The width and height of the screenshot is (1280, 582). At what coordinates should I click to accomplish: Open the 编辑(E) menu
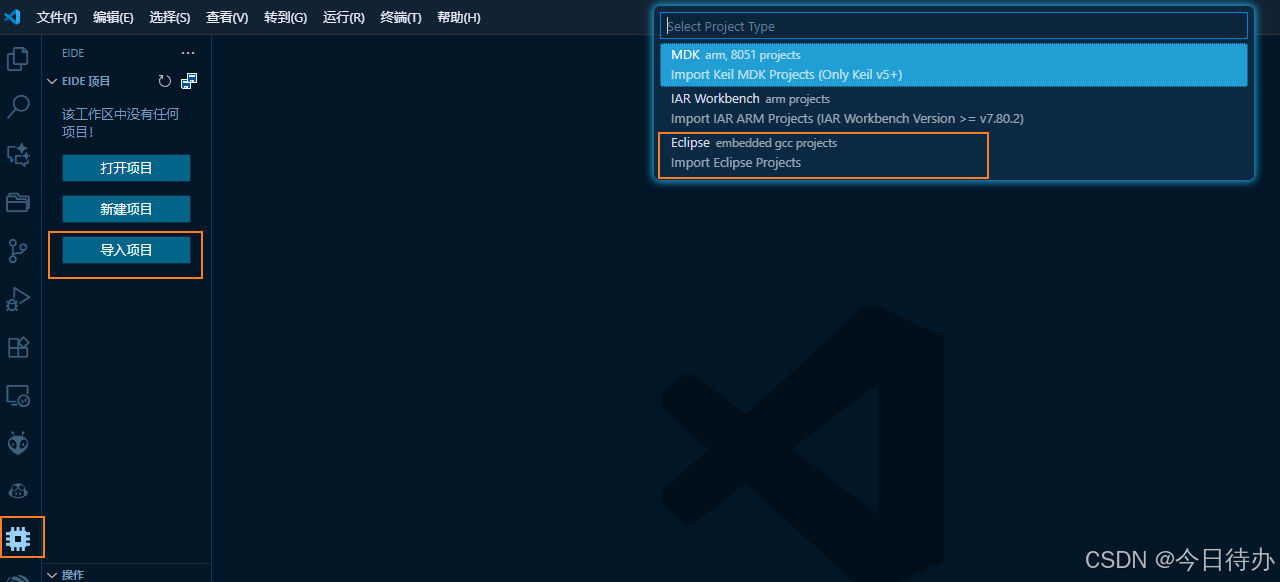click(x=113, y=17)
